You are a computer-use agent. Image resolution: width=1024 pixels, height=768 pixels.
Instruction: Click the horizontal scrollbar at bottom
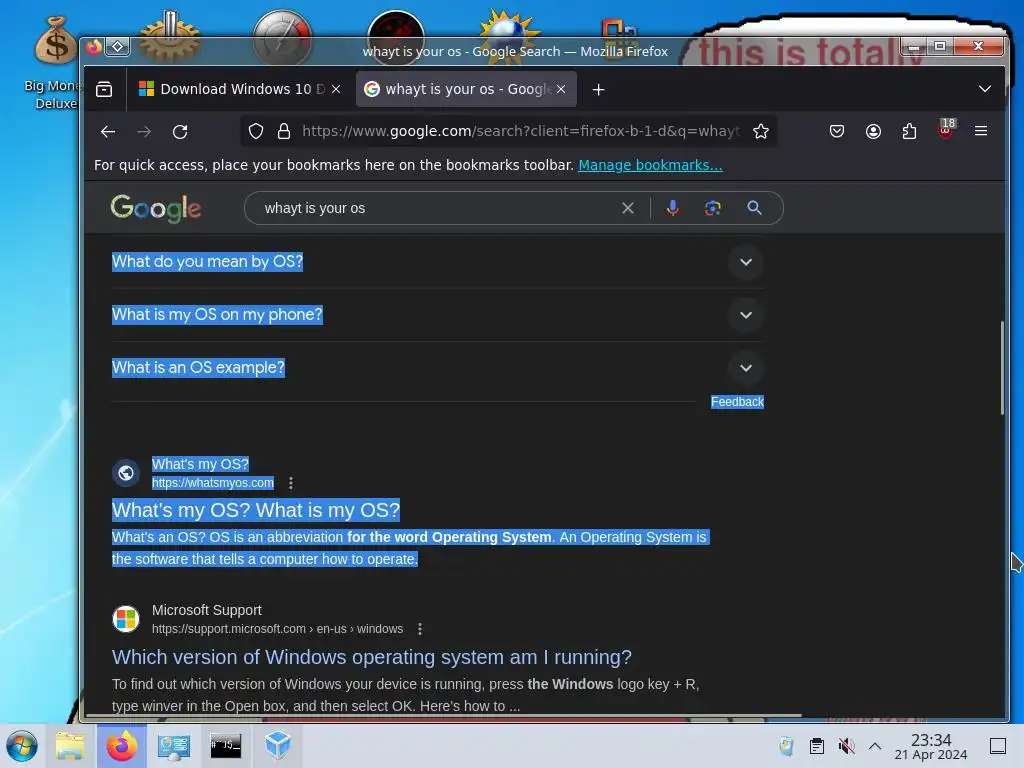point(443,716)
